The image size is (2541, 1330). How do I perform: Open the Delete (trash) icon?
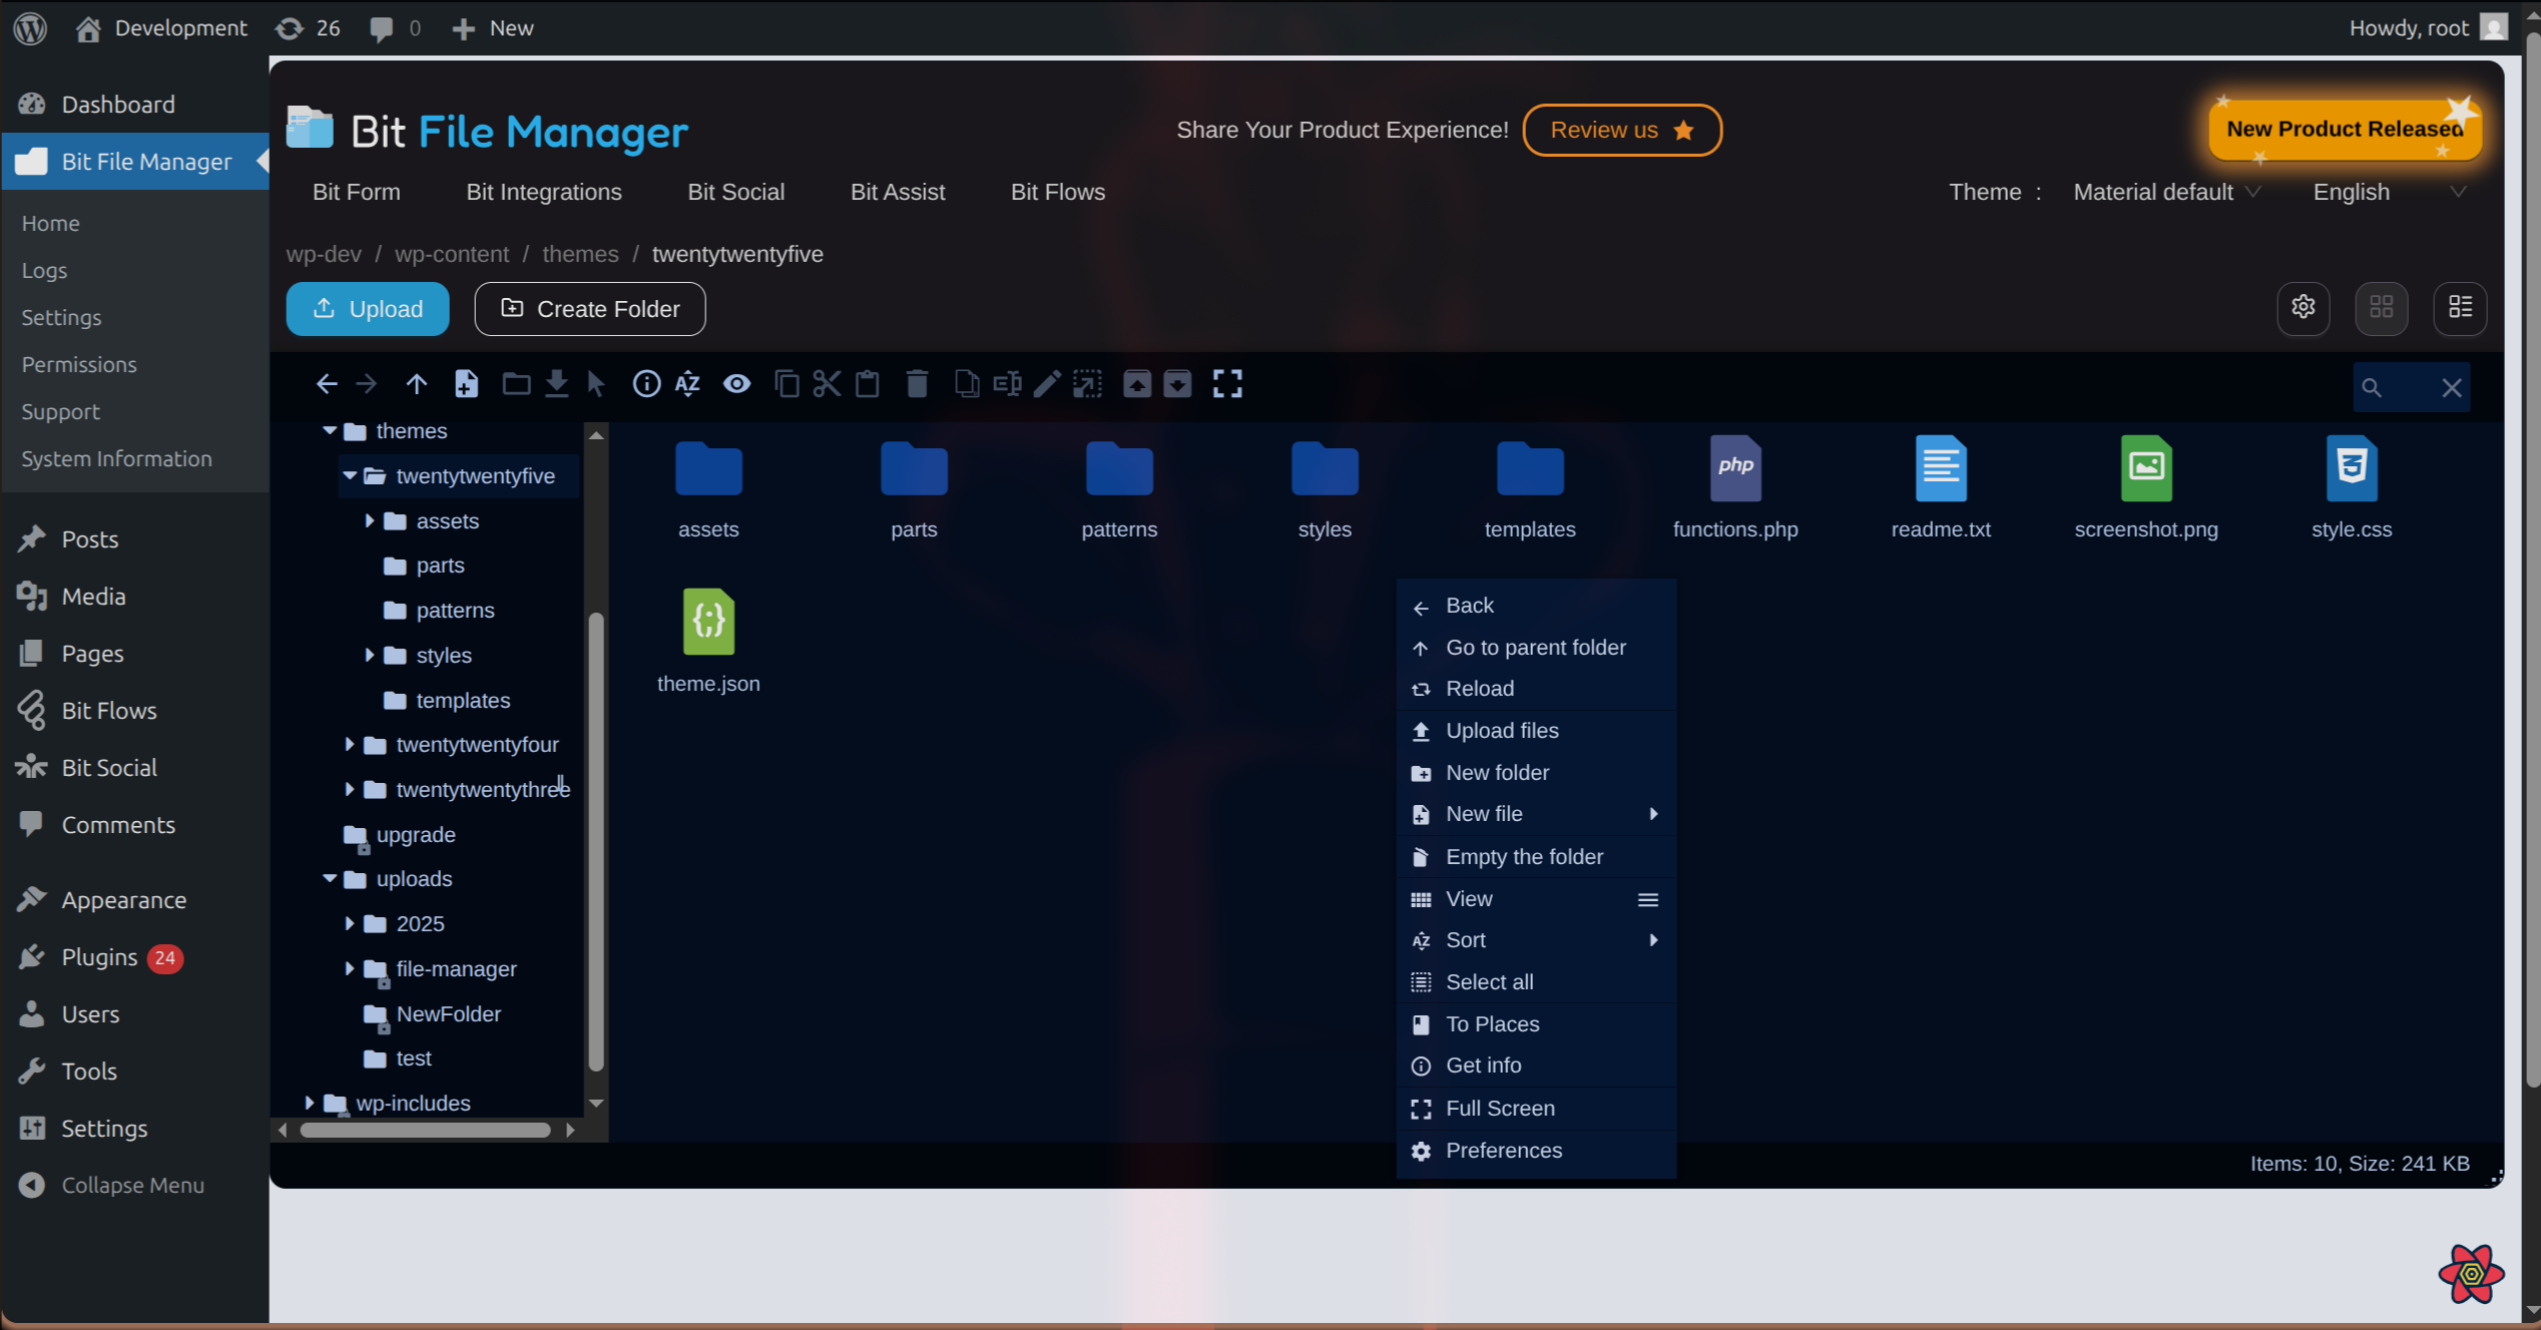point(916,383)
